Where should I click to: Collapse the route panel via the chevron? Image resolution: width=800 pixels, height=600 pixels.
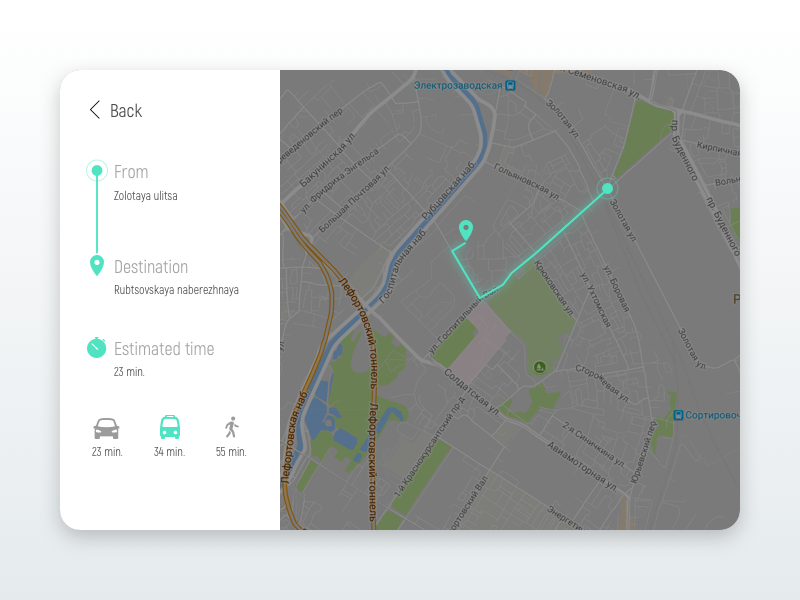[x=94, y=110]
